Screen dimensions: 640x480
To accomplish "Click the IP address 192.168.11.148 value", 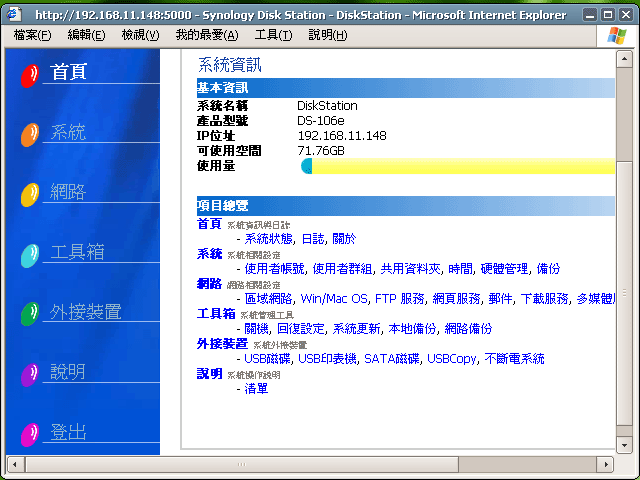I will click(342, 136).
